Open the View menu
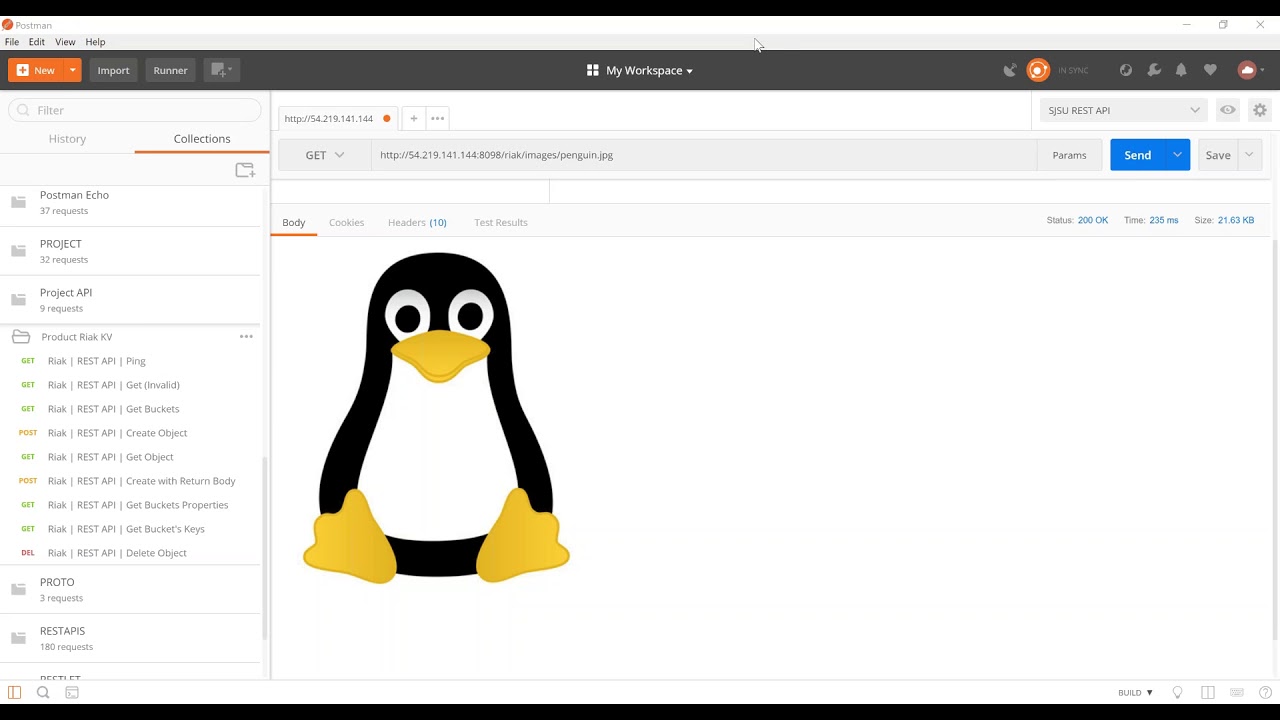Screen dimensions: 1280x720 (65, 42)
